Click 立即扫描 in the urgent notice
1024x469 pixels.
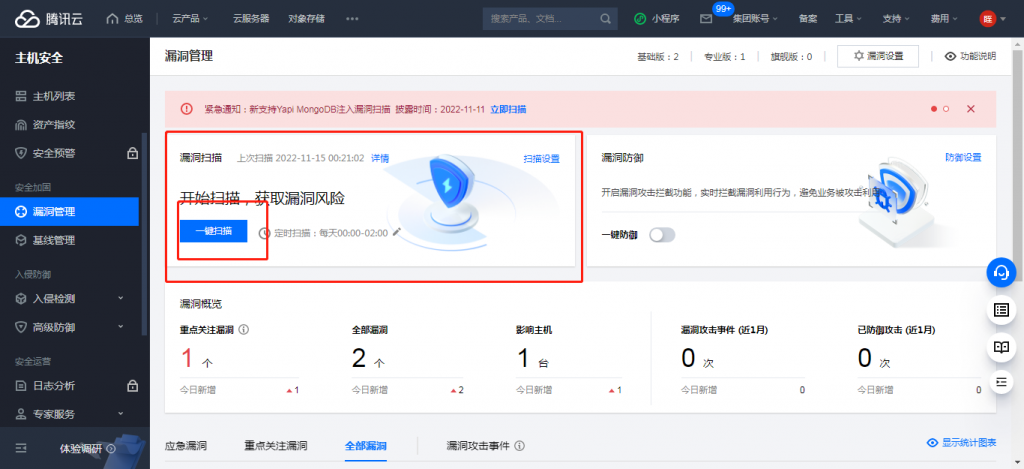(509, 109)
